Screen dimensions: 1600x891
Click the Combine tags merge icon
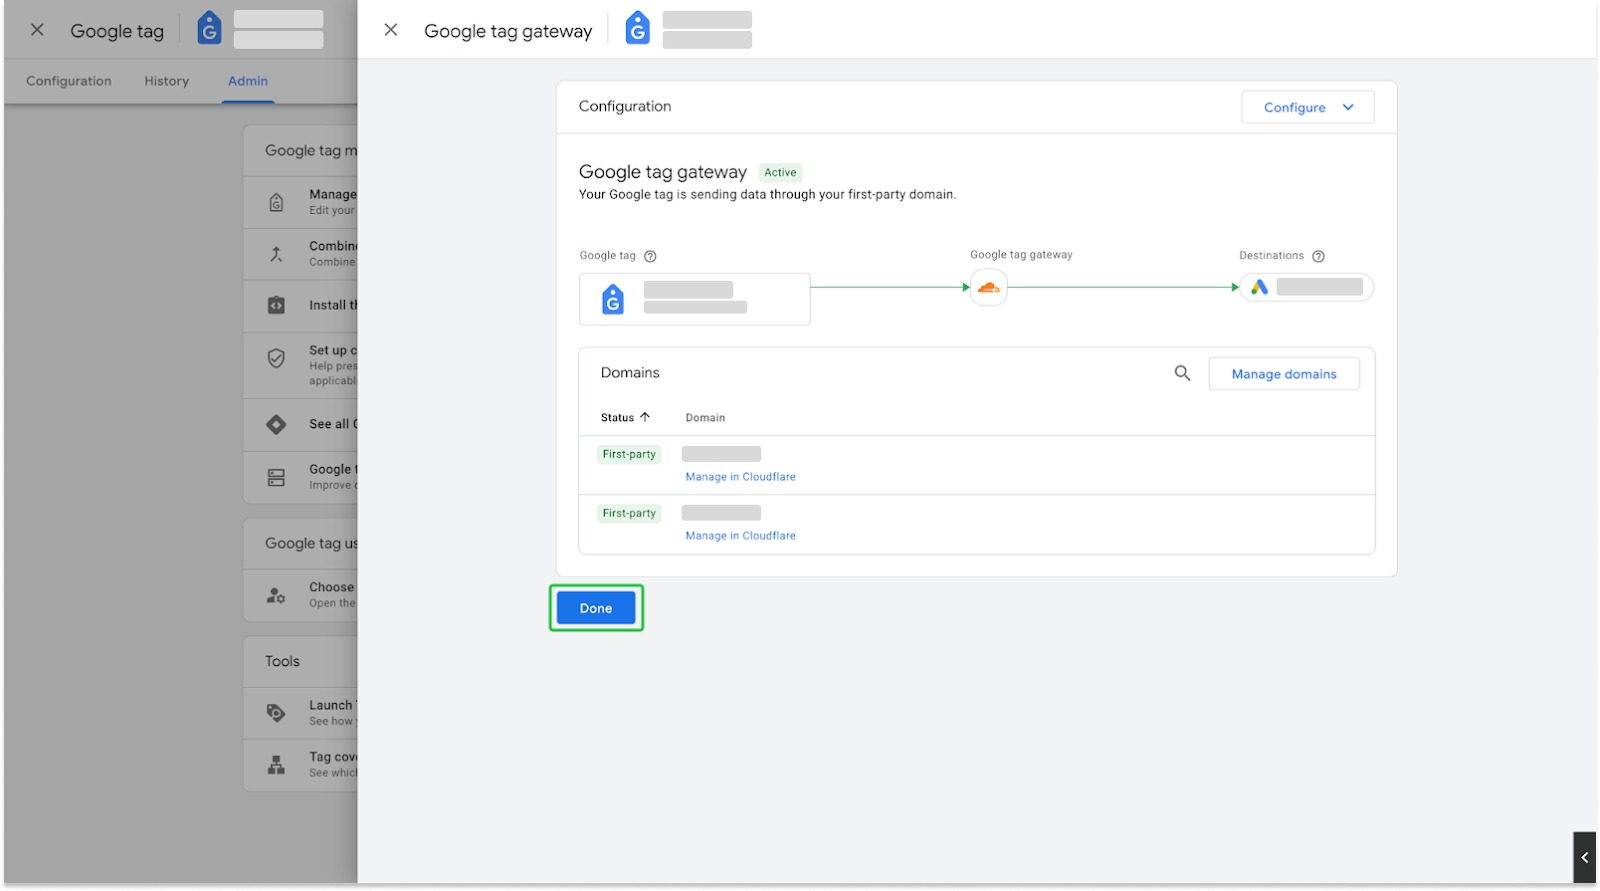pyautogui.click(x=276, y=254)
